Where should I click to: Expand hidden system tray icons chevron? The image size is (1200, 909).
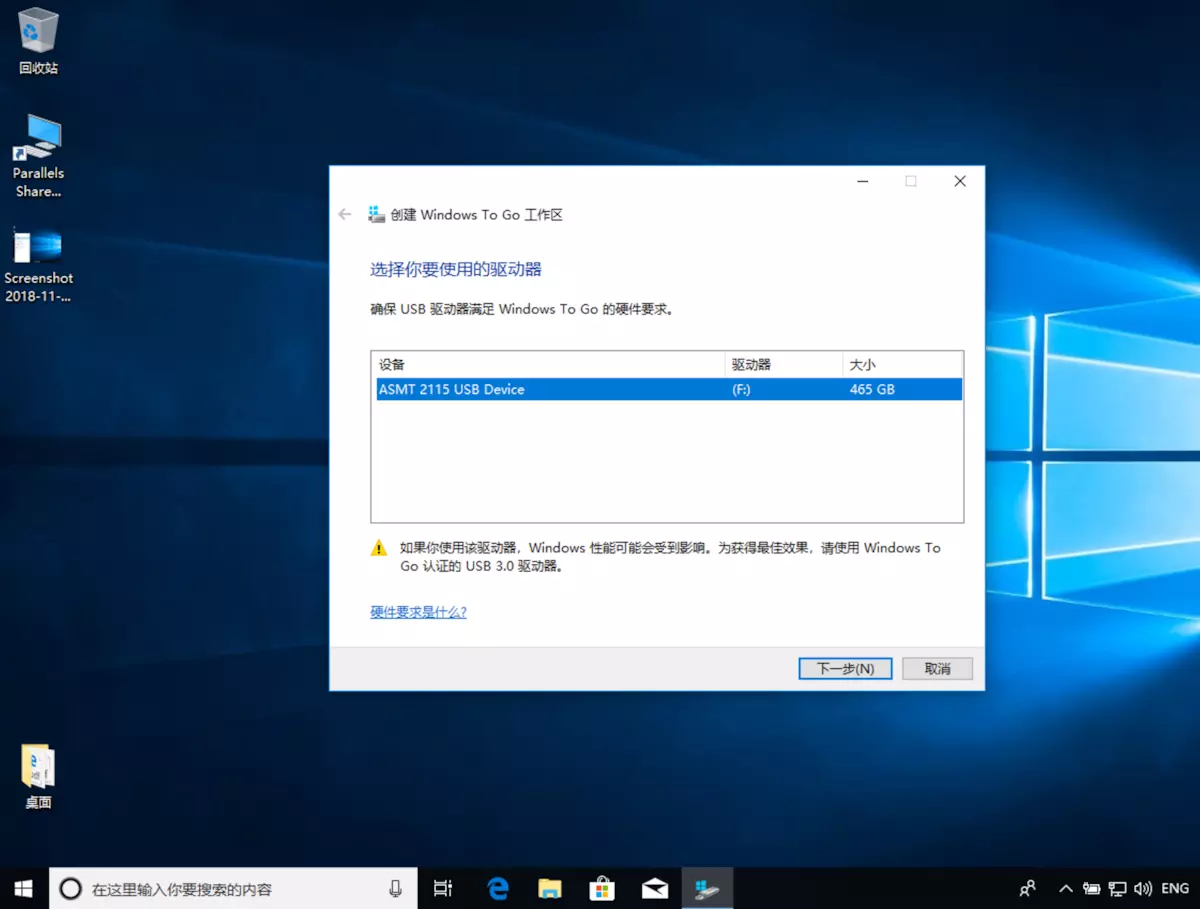pyautogui.click(x=1066, y=888)
